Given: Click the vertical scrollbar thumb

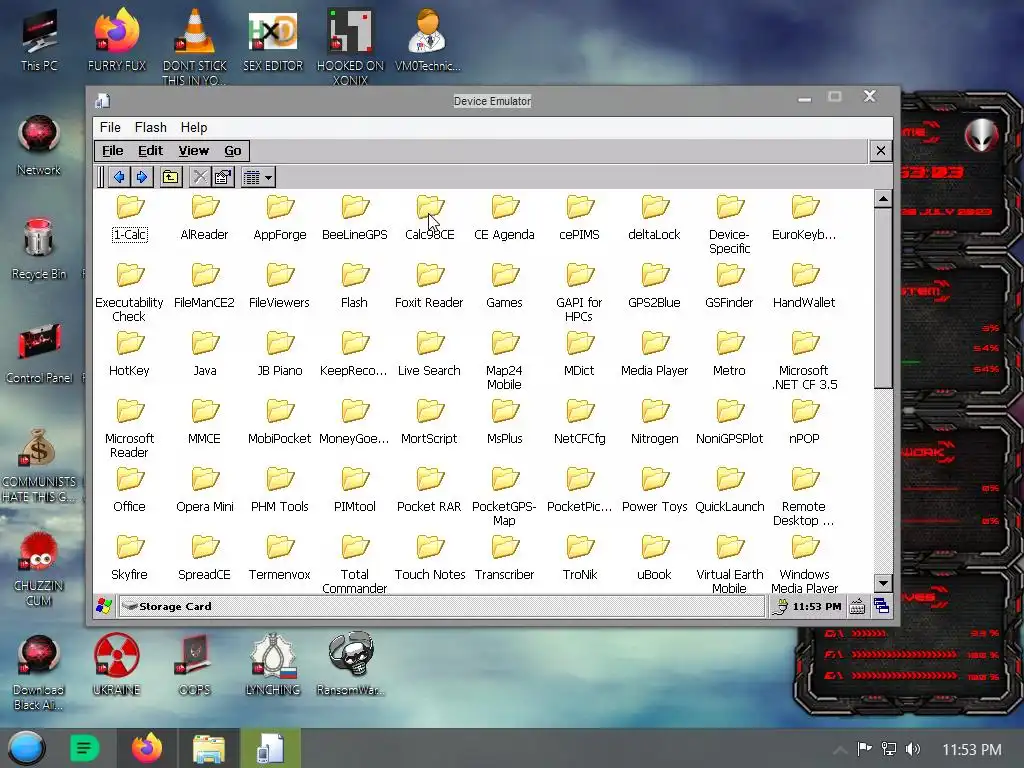Looking at the screenshot, I should point(883,298).
